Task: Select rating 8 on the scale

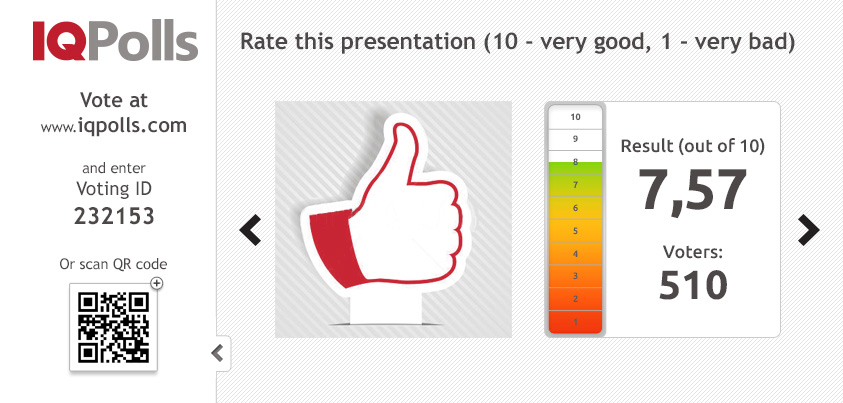Action: [575, 162]
